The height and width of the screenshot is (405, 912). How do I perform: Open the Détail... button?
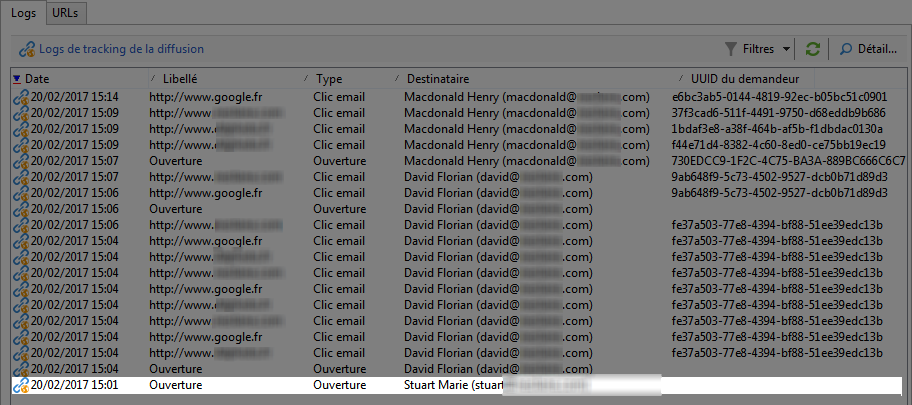pos(869,49)
